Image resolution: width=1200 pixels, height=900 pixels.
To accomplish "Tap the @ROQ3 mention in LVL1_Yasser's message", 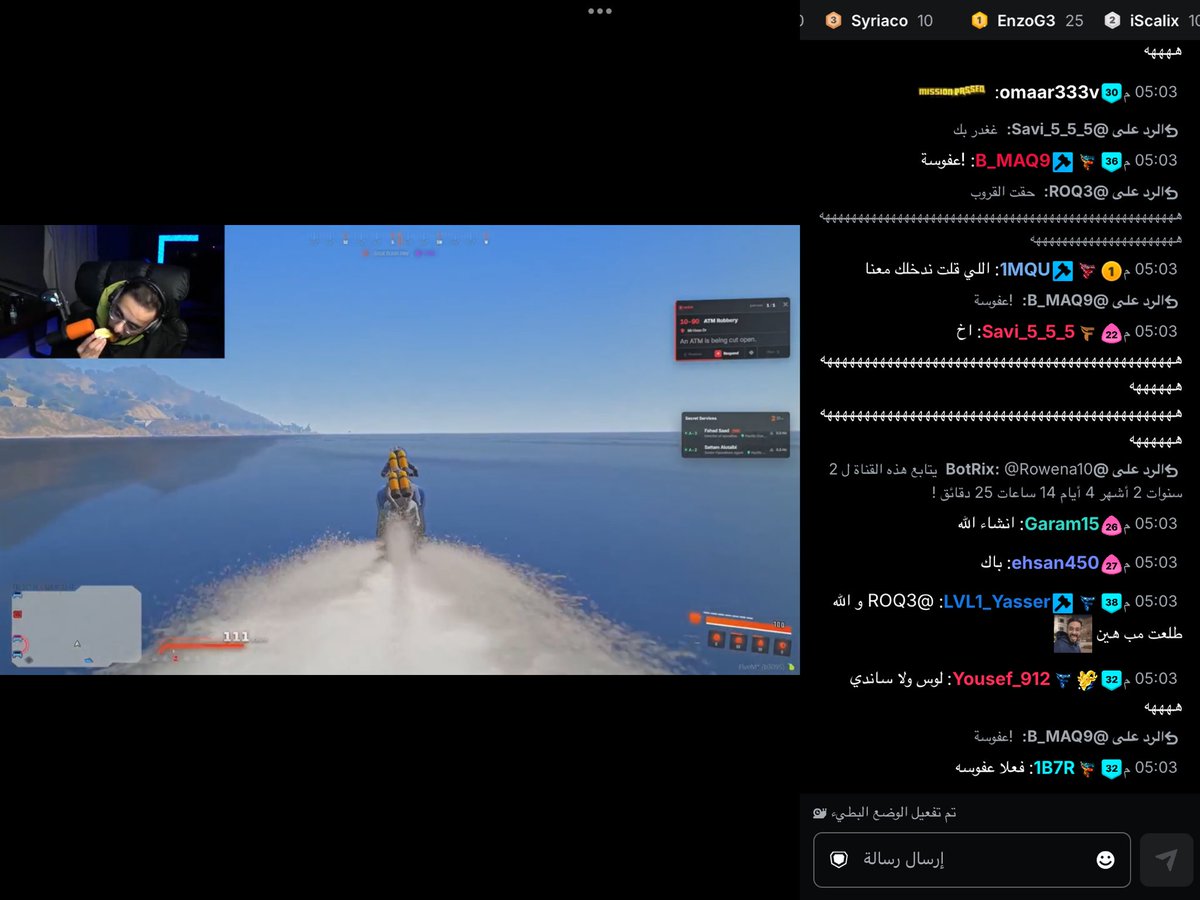I will (x=901, y=602).
